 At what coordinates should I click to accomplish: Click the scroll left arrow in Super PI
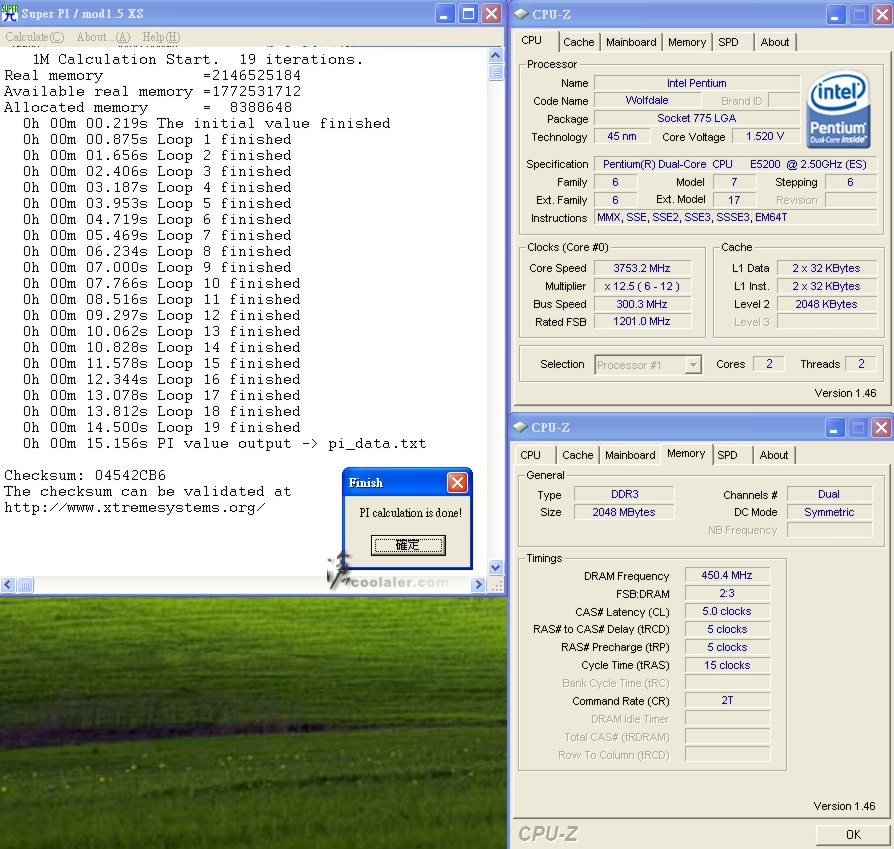[8, 584]
